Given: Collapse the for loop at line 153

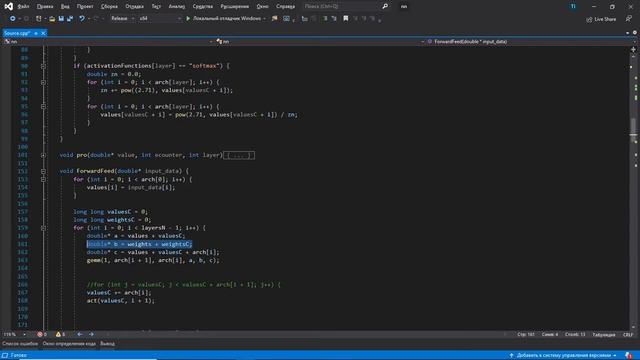Looking at the screenshot, I should (43, 179).
